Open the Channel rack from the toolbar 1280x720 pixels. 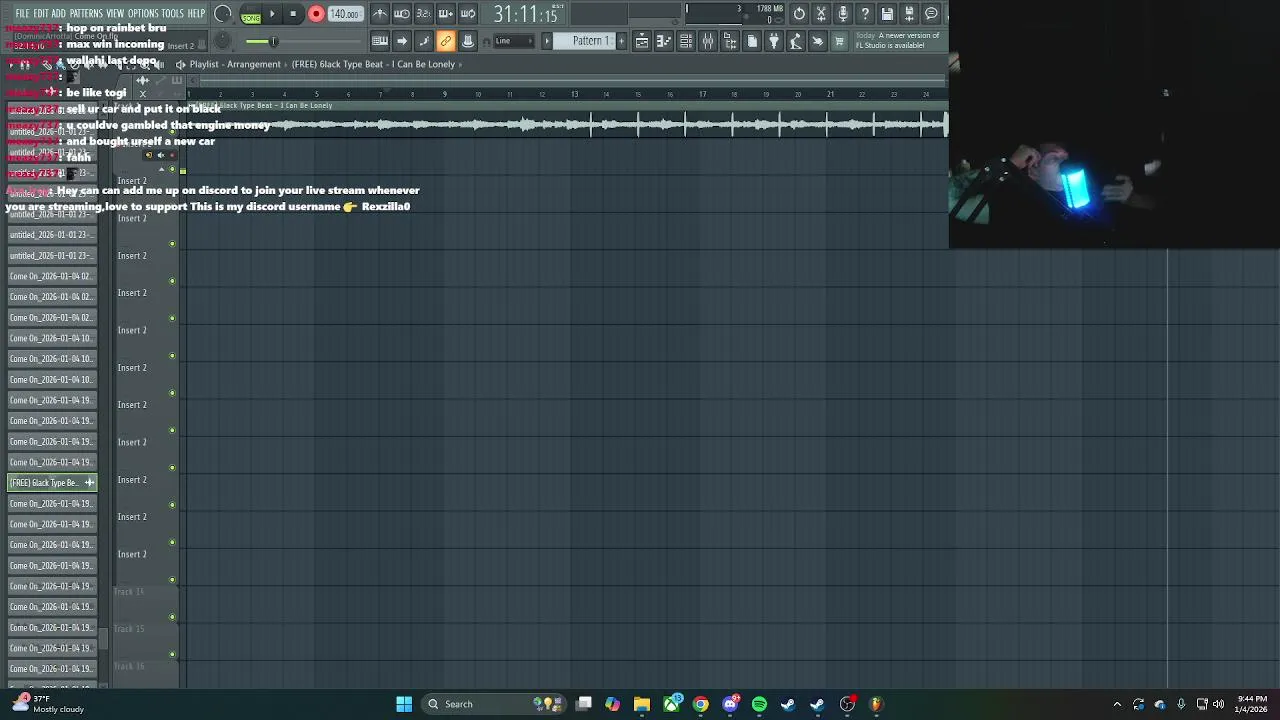click(686, 41)
